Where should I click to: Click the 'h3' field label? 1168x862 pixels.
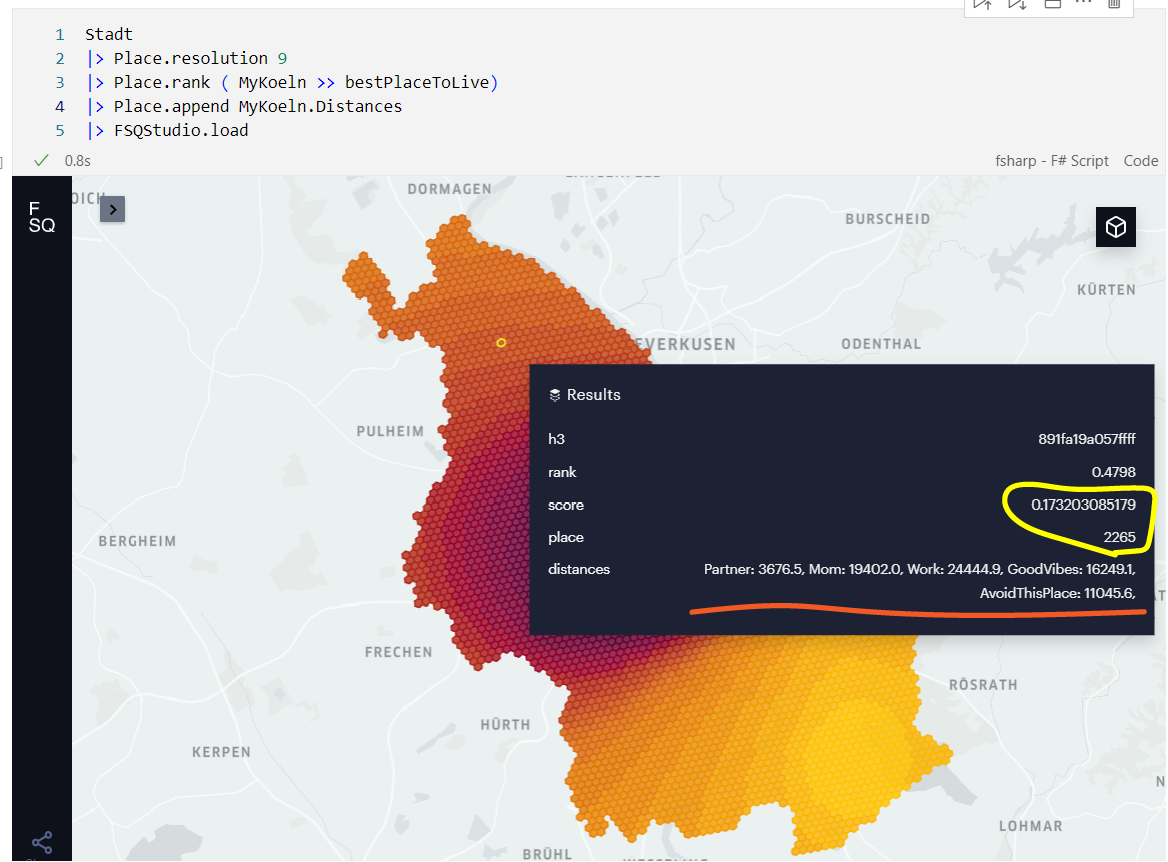click(556, 439)
